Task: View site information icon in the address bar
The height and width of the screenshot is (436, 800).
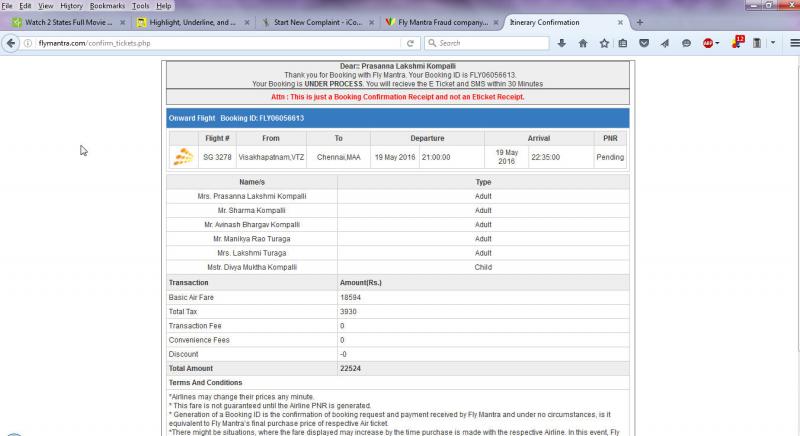Action: tap(28, 43)
